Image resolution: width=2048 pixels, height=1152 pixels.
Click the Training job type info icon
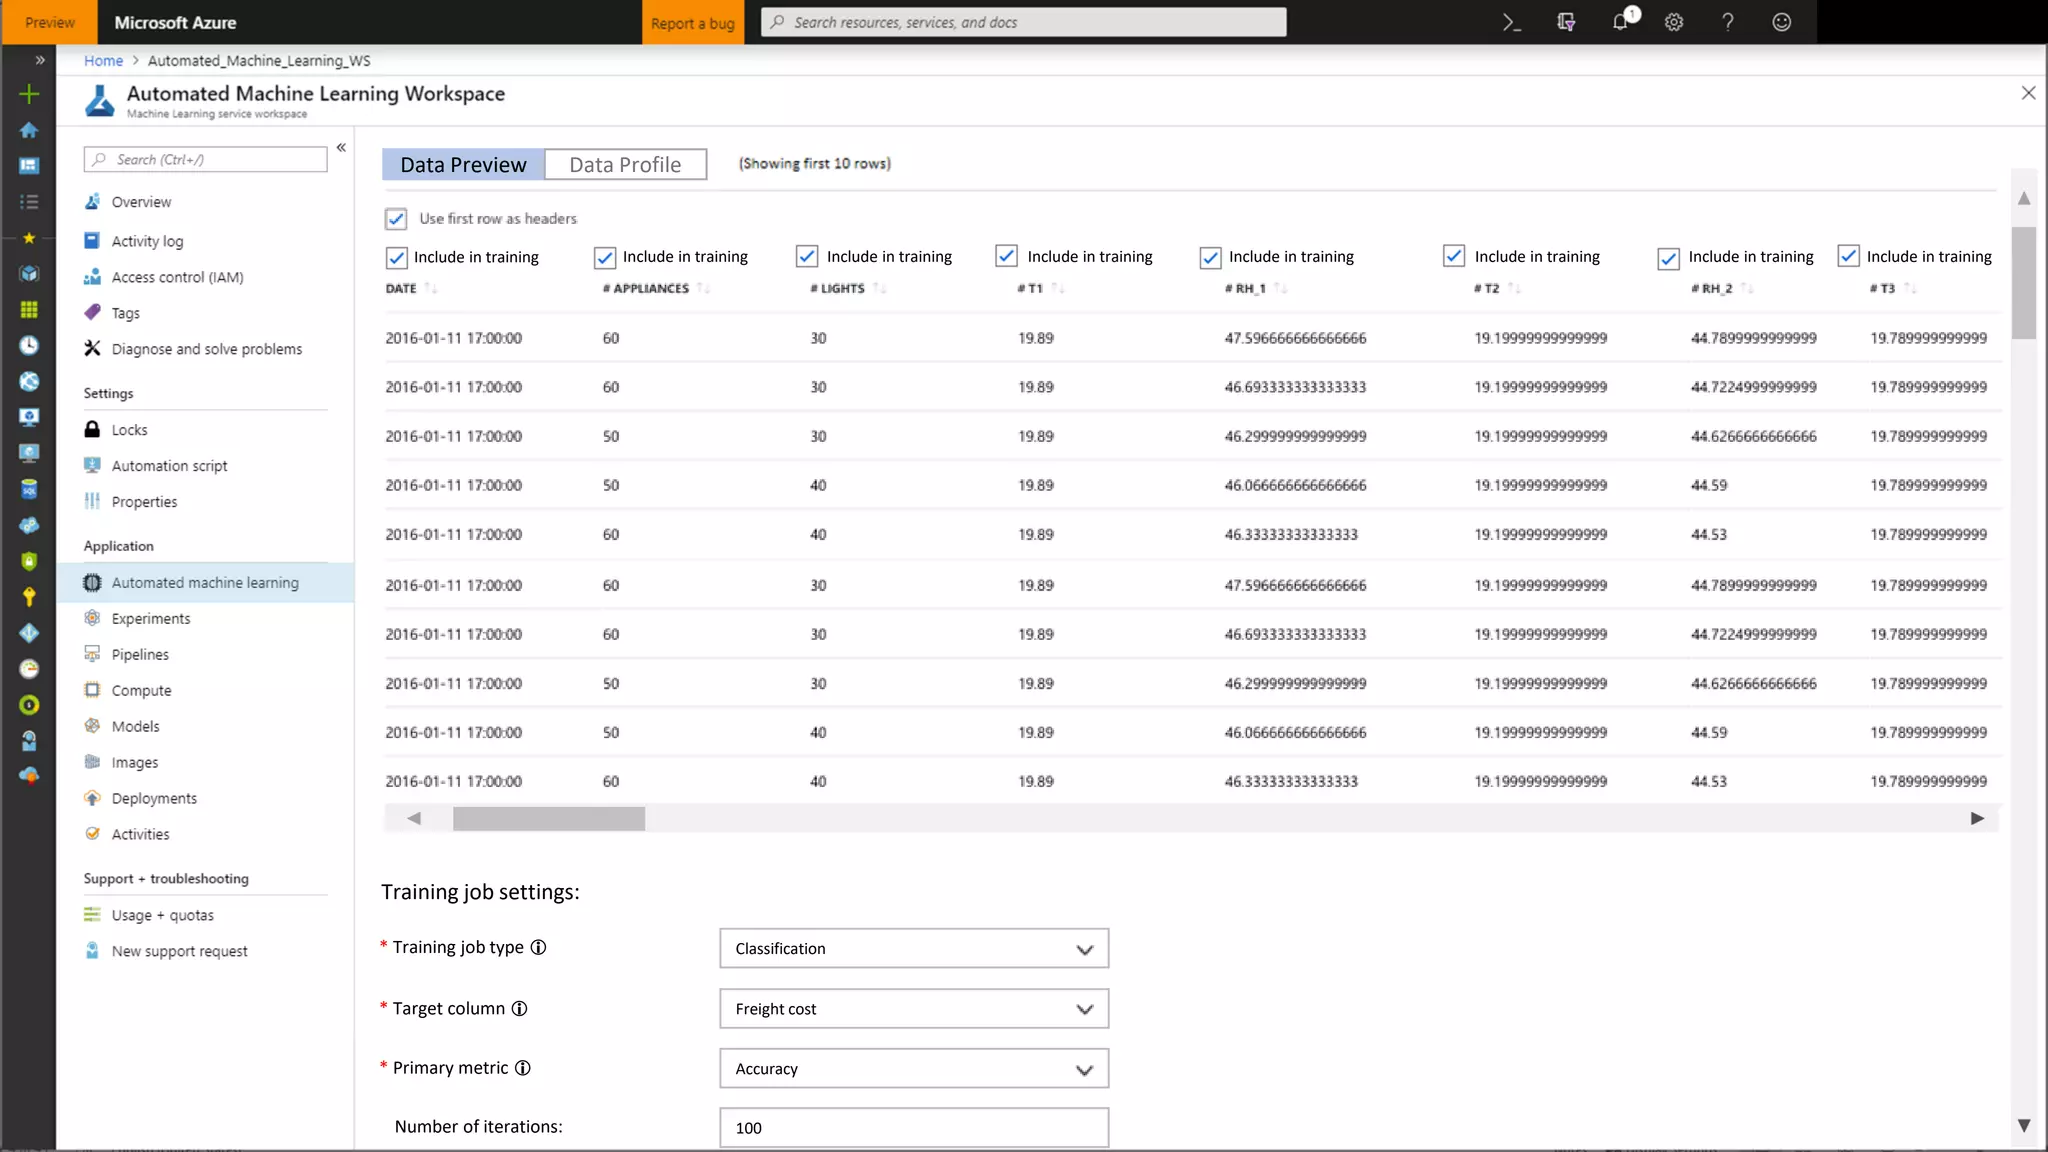pos(538,947)
